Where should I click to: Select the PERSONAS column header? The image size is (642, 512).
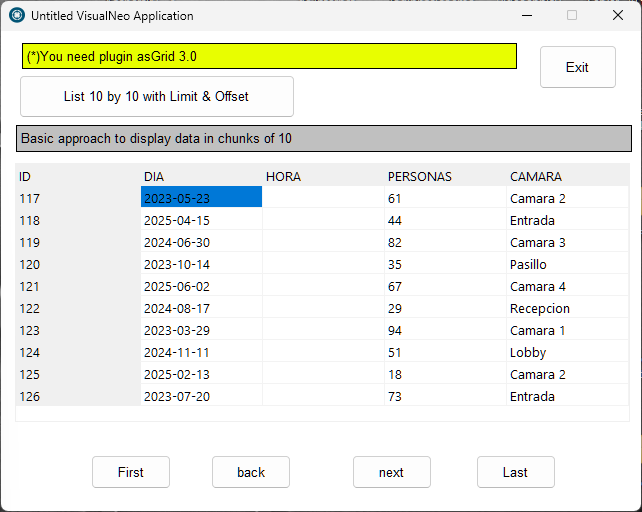[x=445, y=177]
